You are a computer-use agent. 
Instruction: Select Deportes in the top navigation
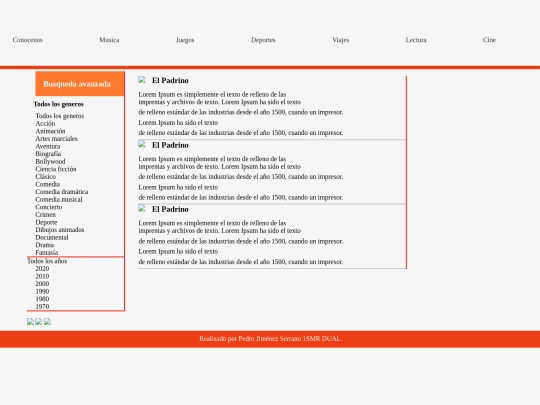click(x=263, y=40)
